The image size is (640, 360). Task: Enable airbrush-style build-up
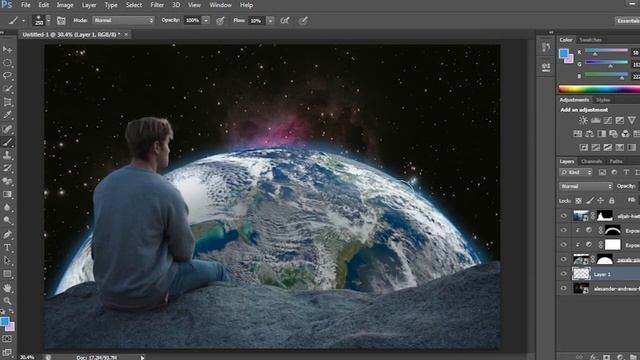284,20
